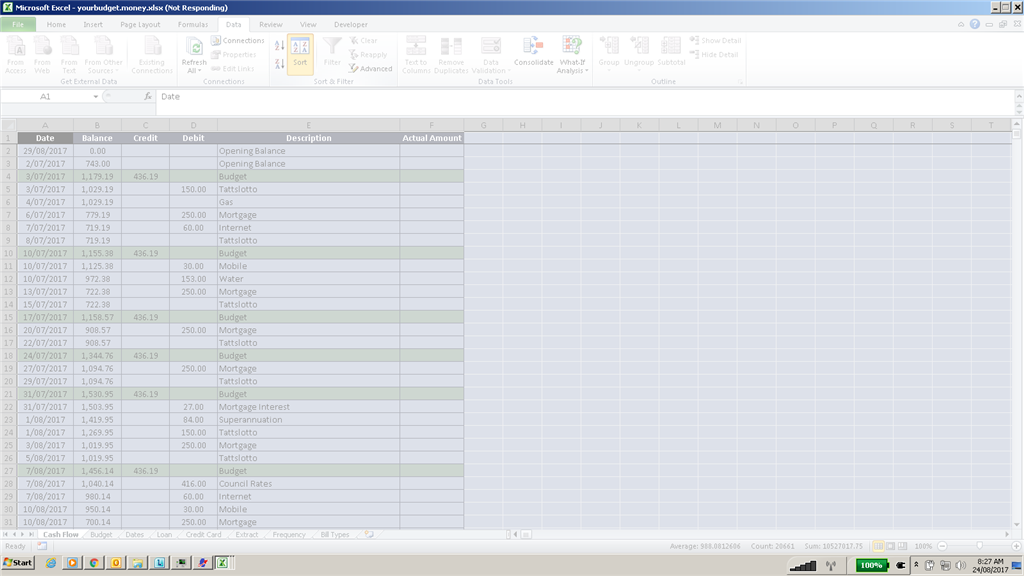Open workbook Connections

tap(238, 40)
